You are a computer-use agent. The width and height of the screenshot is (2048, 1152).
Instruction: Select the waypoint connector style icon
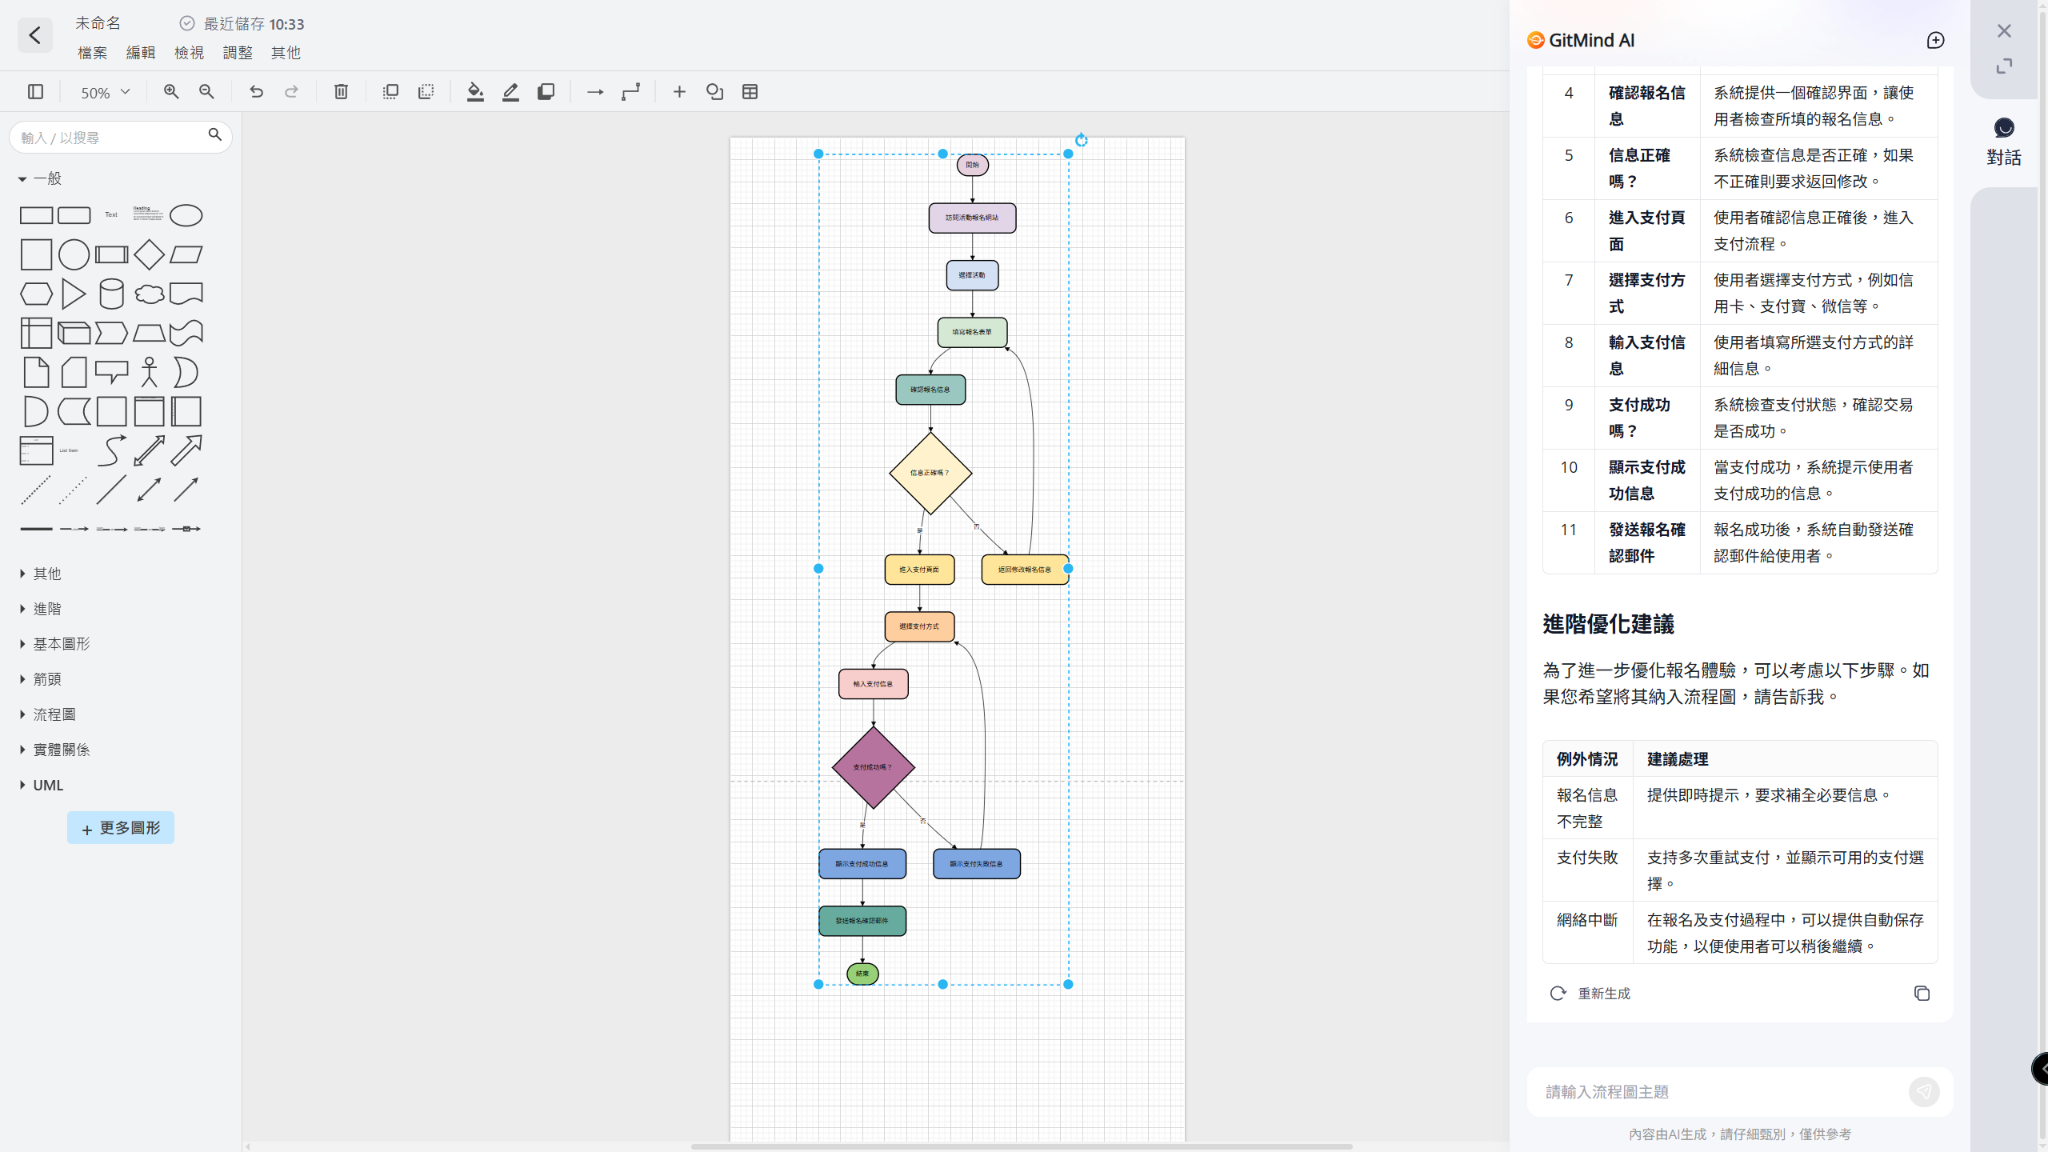pyautogui.click(x=631, y=92)
